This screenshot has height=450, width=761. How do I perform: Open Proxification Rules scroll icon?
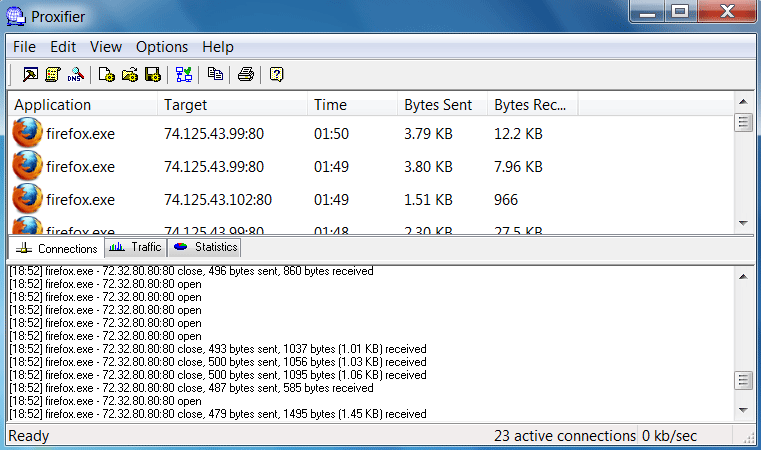[x=53, y=74]
